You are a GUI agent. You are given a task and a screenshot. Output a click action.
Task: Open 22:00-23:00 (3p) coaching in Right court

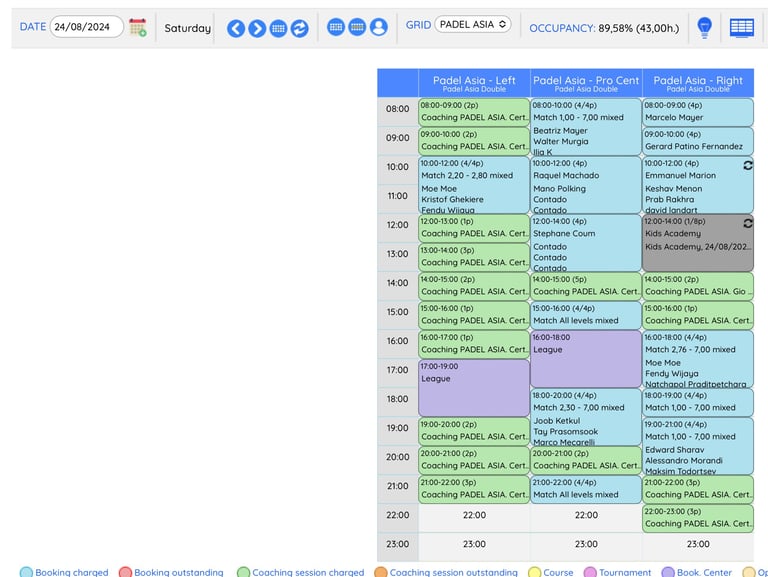pyautogui.click(x=698, y=518)
